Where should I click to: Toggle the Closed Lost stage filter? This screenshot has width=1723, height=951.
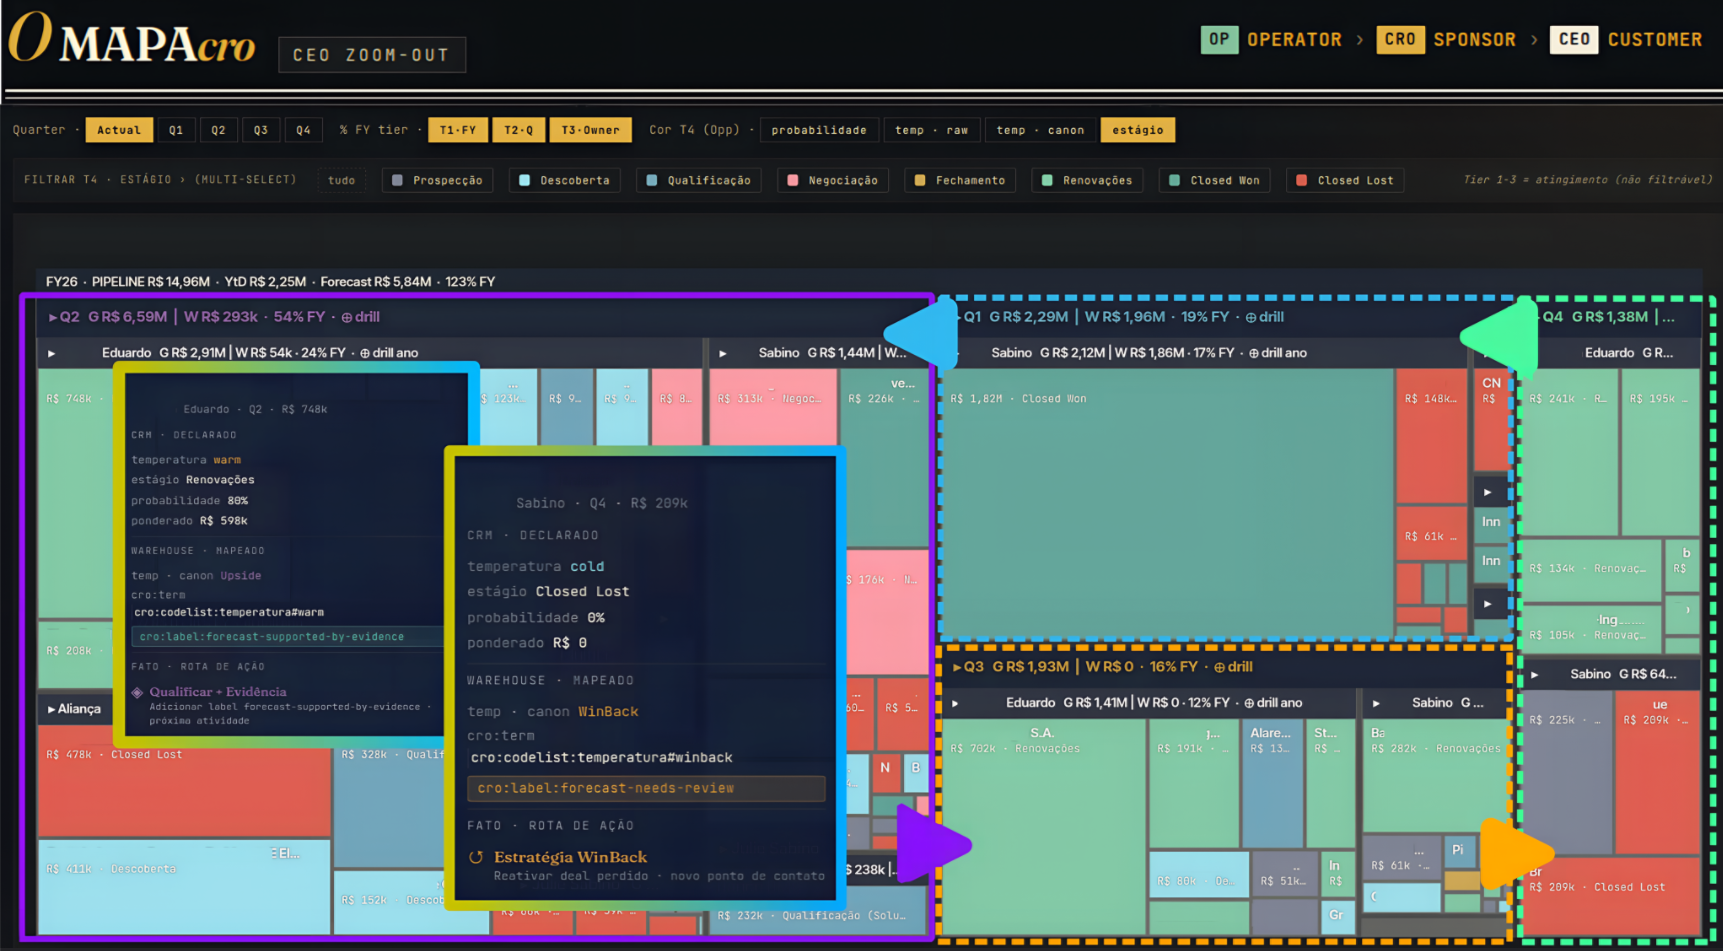click(1345, 181)
